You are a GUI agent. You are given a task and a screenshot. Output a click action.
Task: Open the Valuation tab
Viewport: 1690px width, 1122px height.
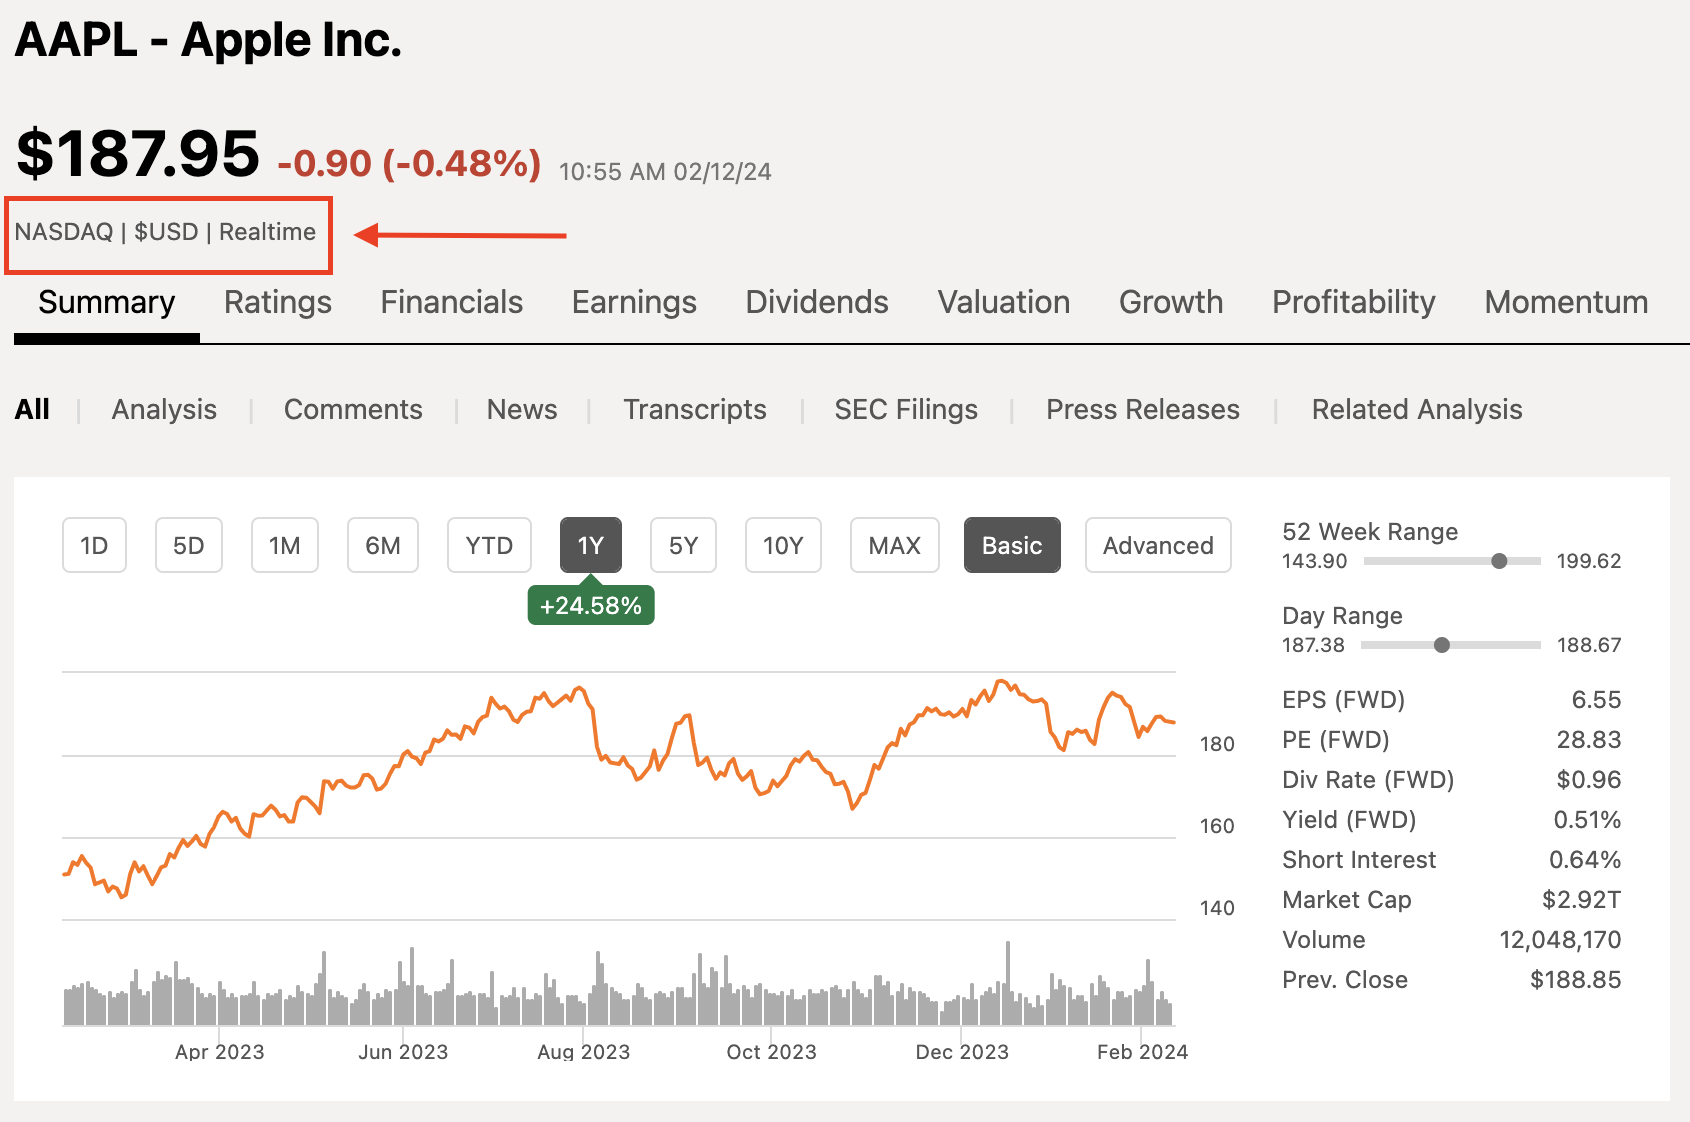click(1003, 302)
